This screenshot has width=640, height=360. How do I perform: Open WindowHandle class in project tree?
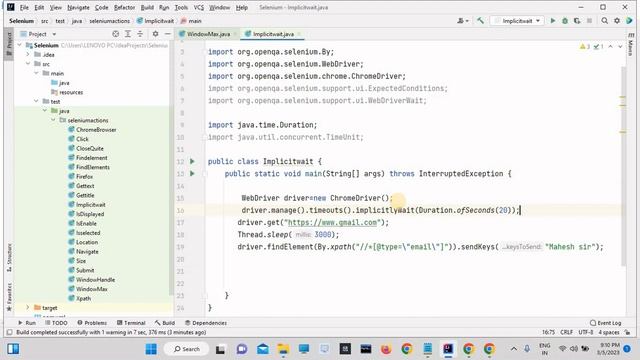95,280
